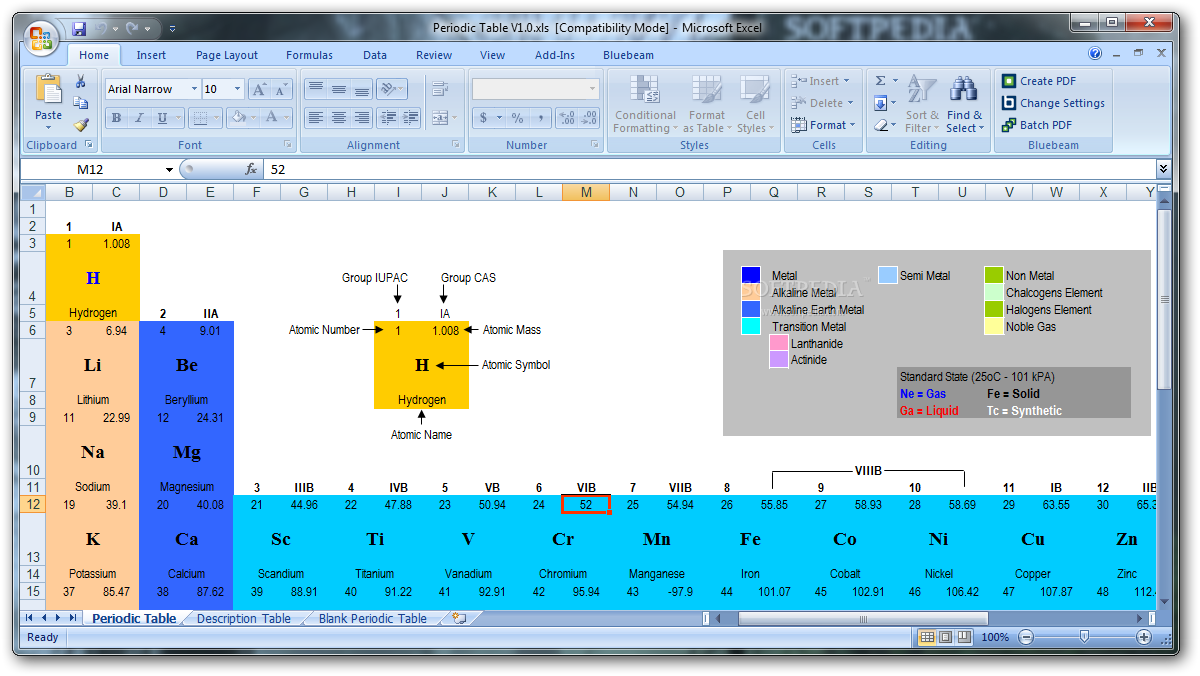Open Excel Help question mark icon
Image resolution: width=1200 pixels, height=676 pixels.
click(x=1095, y=54)
